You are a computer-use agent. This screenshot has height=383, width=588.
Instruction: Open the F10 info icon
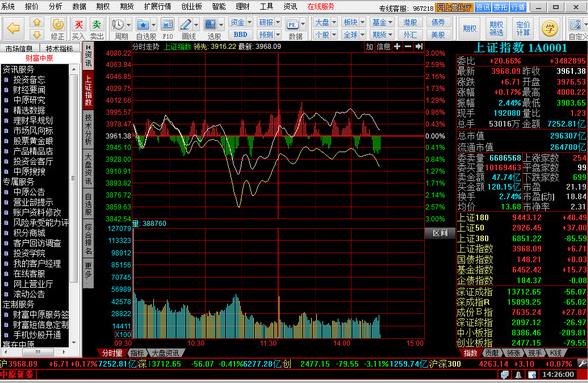(x=167, y=25)
